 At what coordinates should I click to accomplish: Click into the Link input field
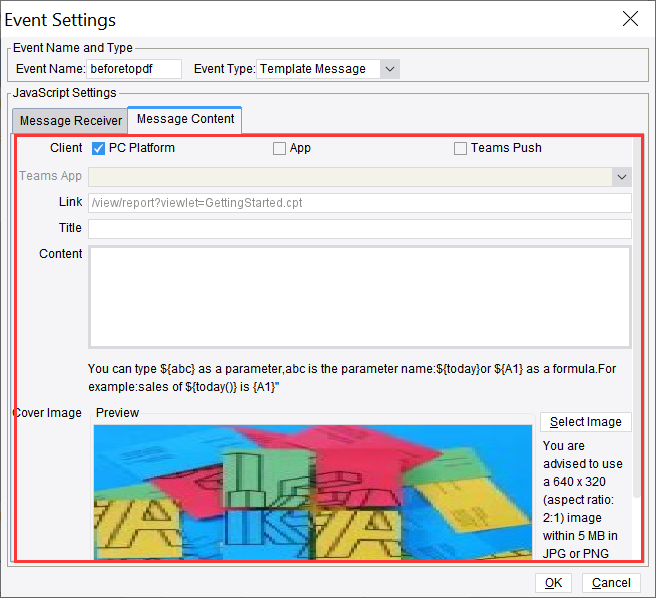click(359, 203)
